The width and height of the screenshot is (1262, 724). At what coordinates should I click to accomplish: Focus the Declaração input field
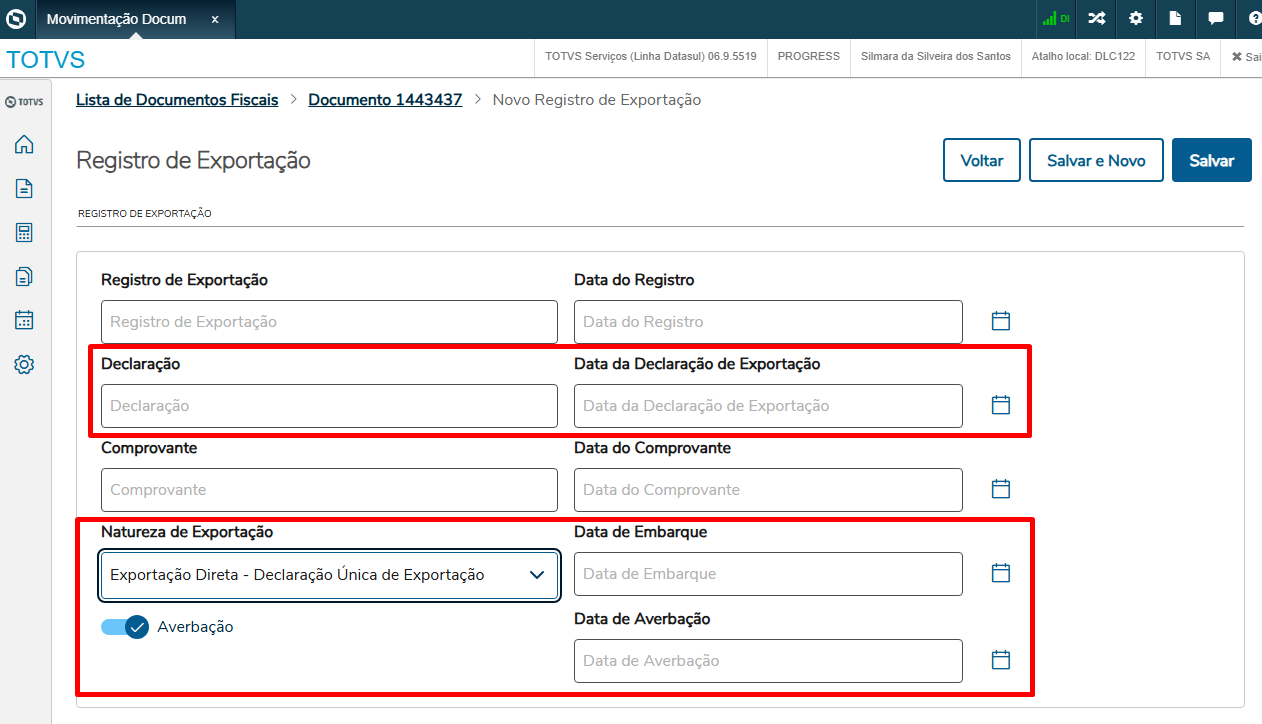coord(329,406)
